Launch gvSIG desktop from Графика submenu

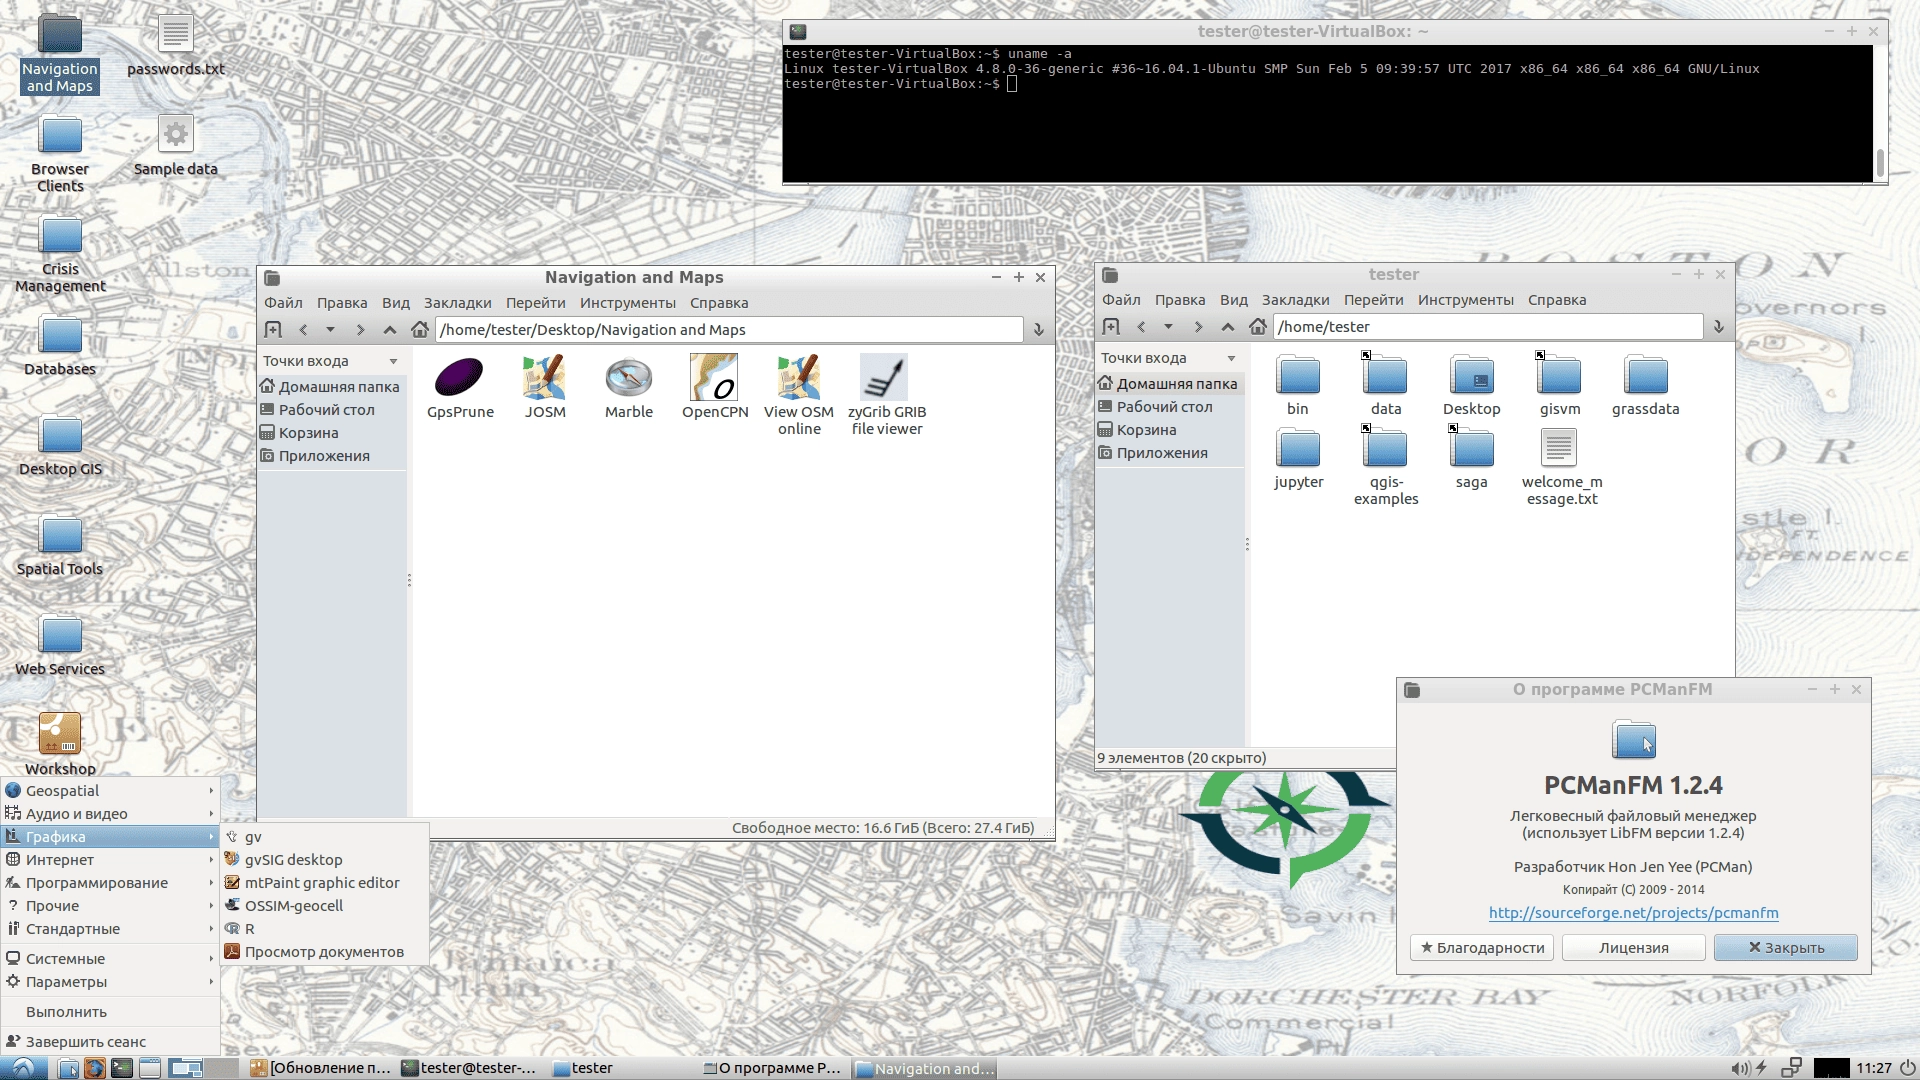(326, 859)
